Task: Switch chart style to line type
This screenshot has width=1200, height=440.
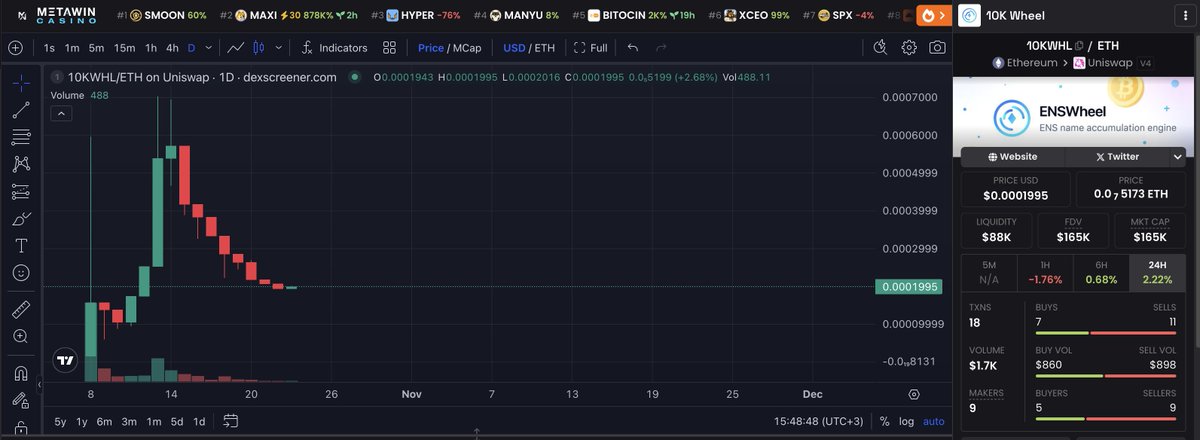Action: (235, 47)
